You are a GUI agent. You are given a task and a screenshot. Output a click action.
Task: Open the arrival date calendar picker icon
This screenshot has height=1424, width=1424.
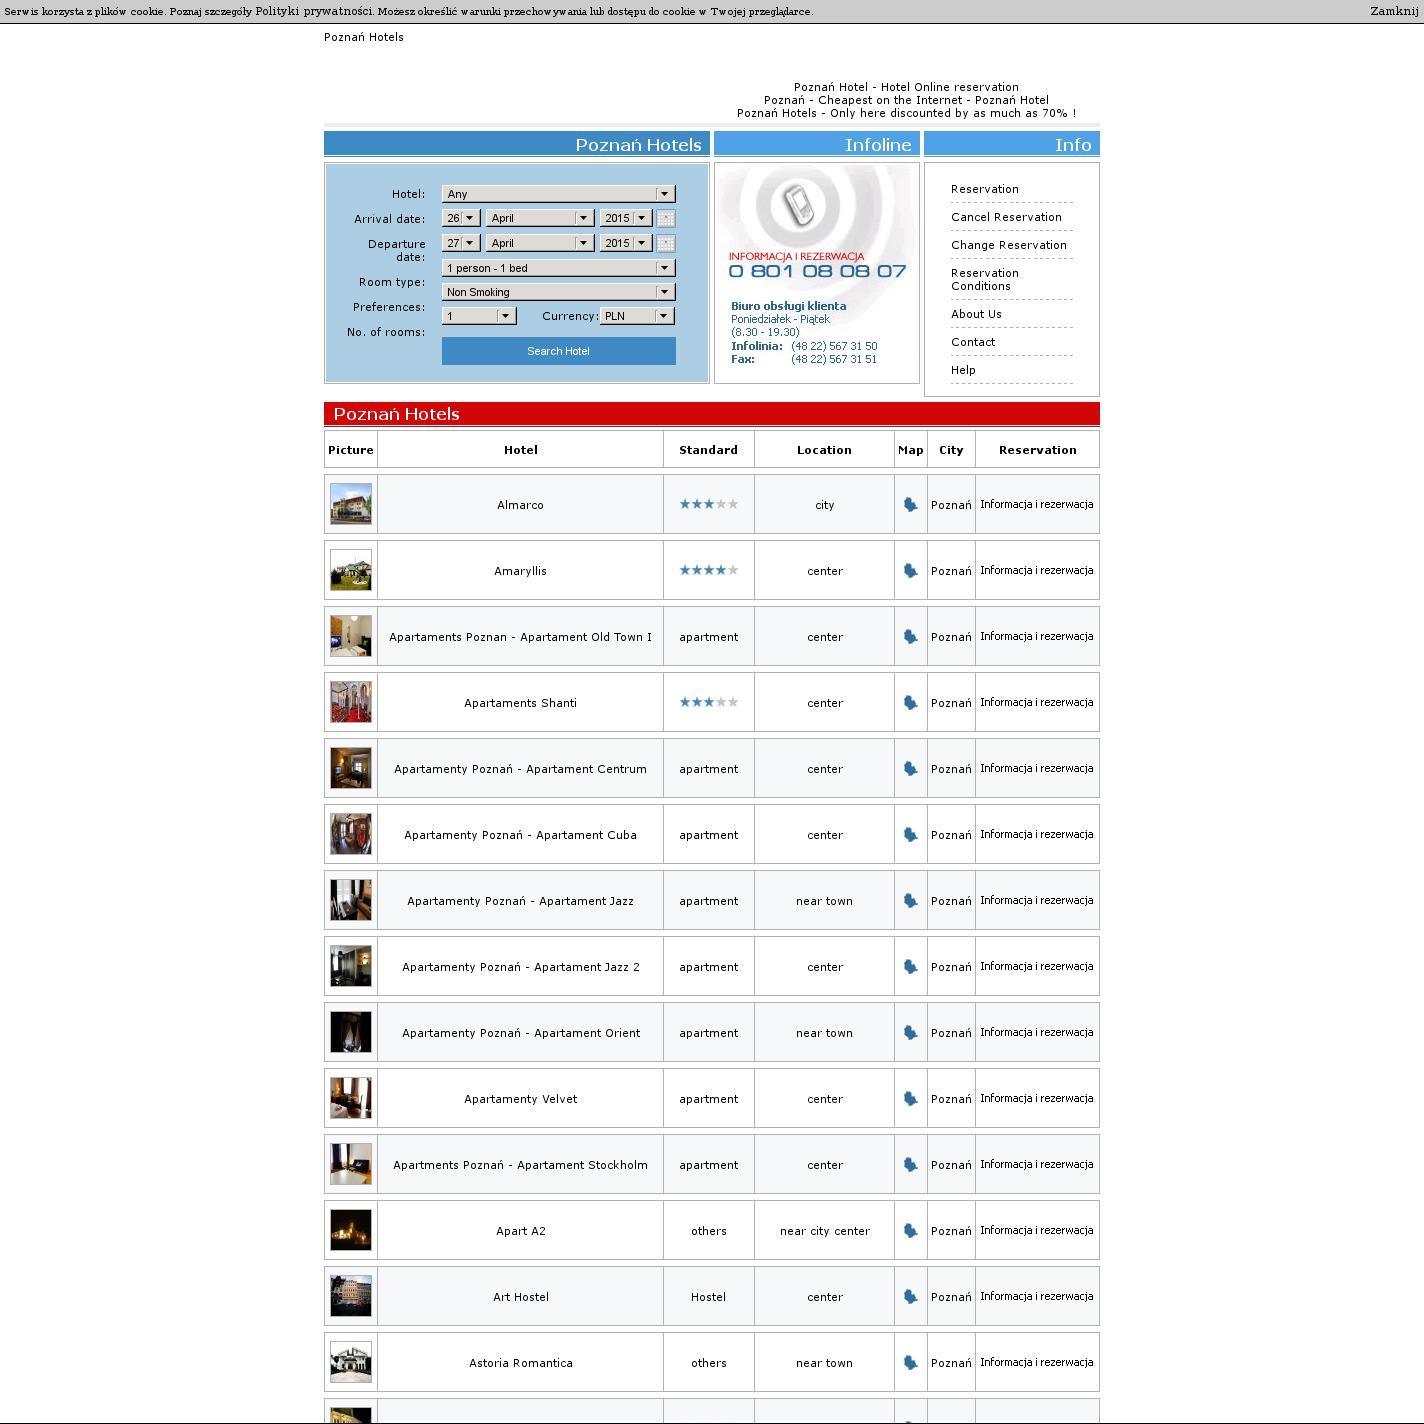click(x=666, y=218)
